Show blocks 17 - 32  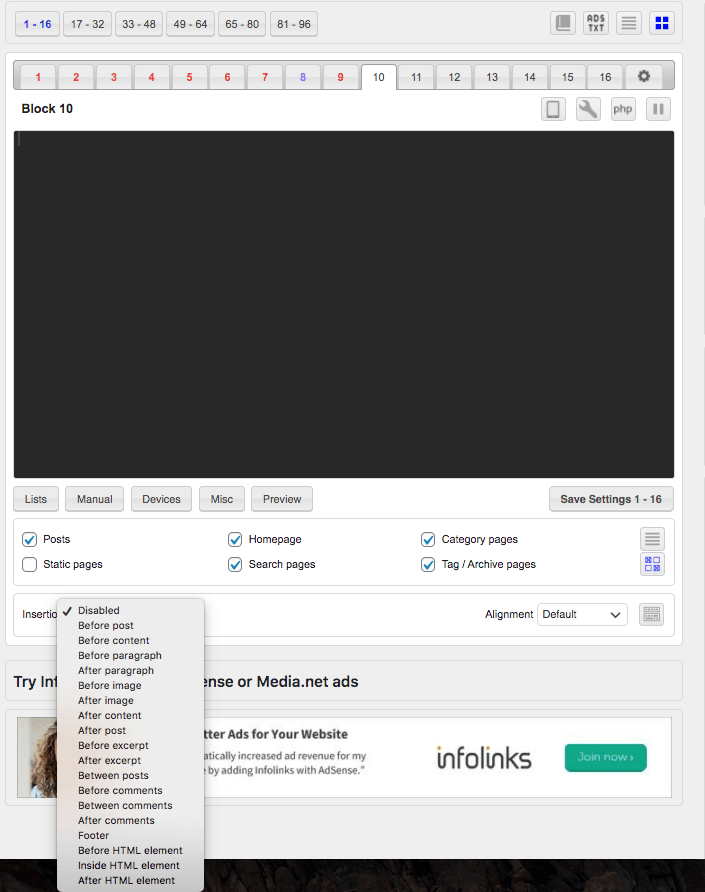[x=88, y=24]
